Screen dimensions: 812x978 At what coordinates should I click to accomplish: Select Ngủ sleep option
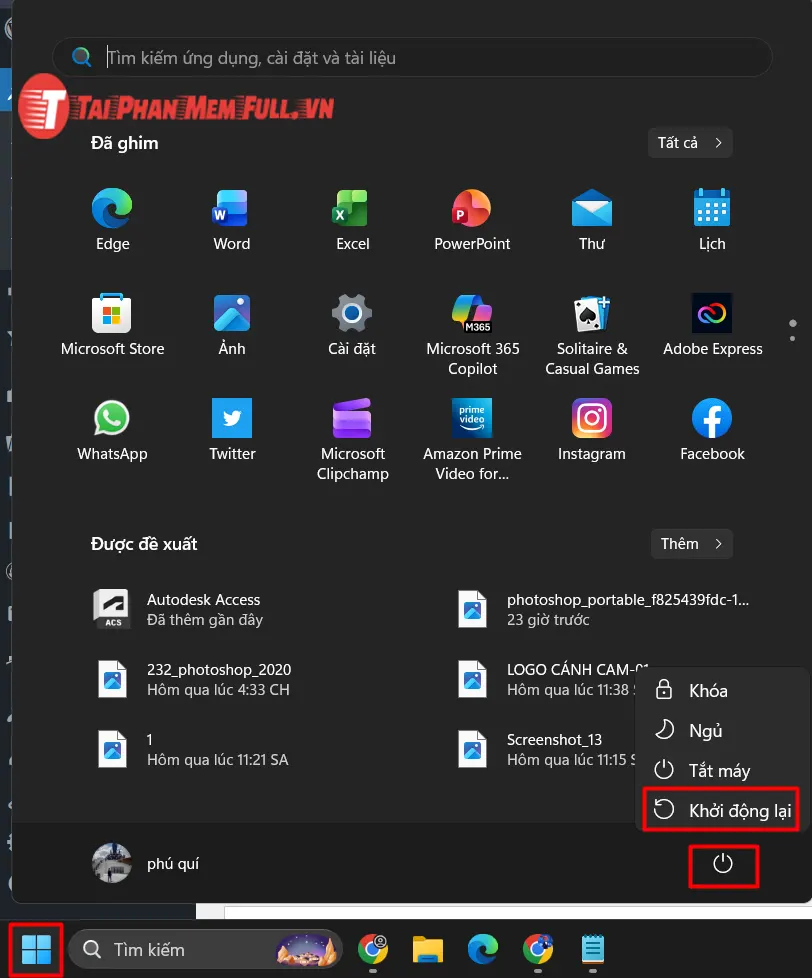coord(705,731)
